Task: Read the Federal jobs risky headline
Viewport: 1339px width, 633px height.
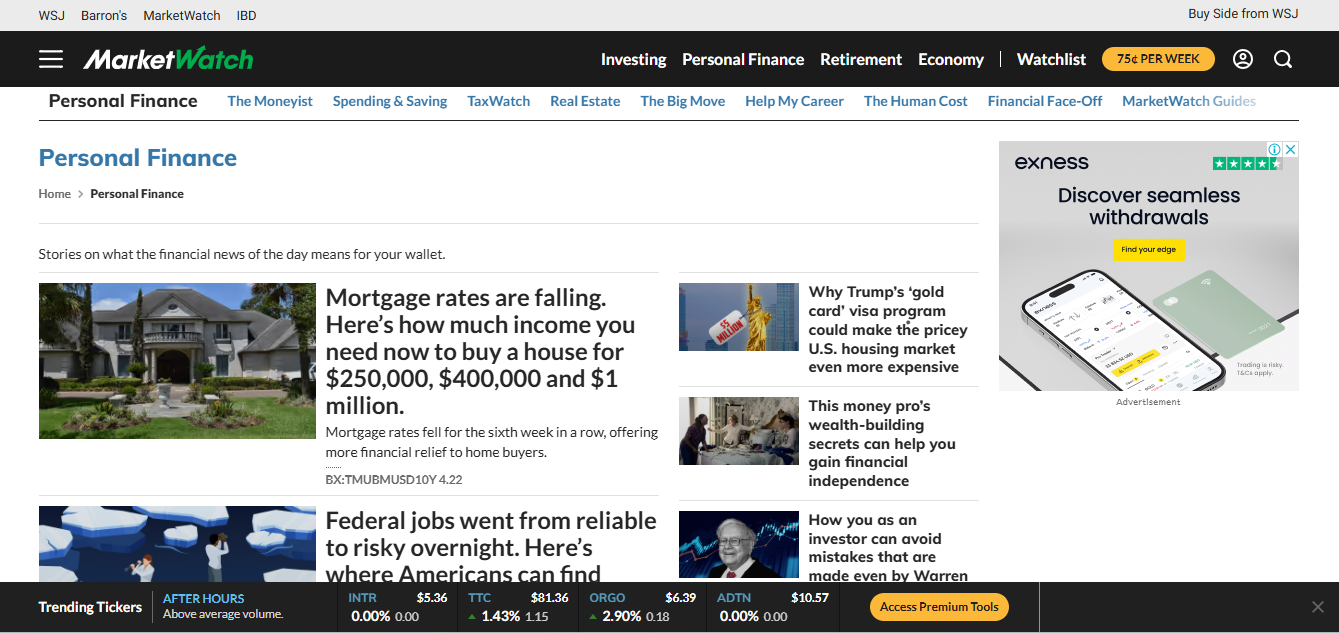Action: click(491, 547)
